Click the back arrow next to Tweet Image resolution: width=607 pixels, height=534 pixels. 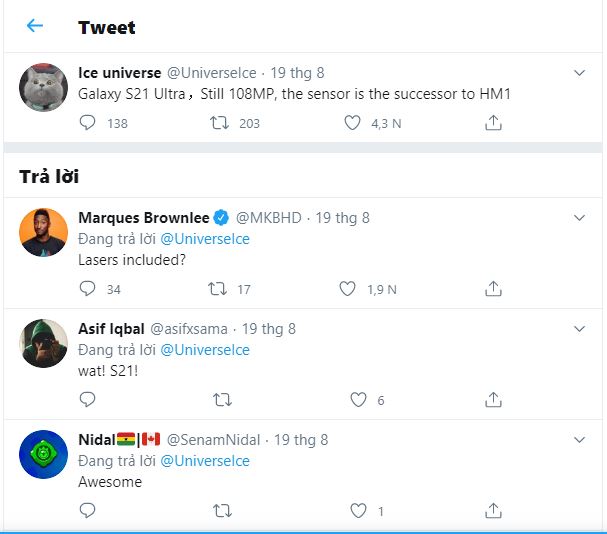coord(35,26)
